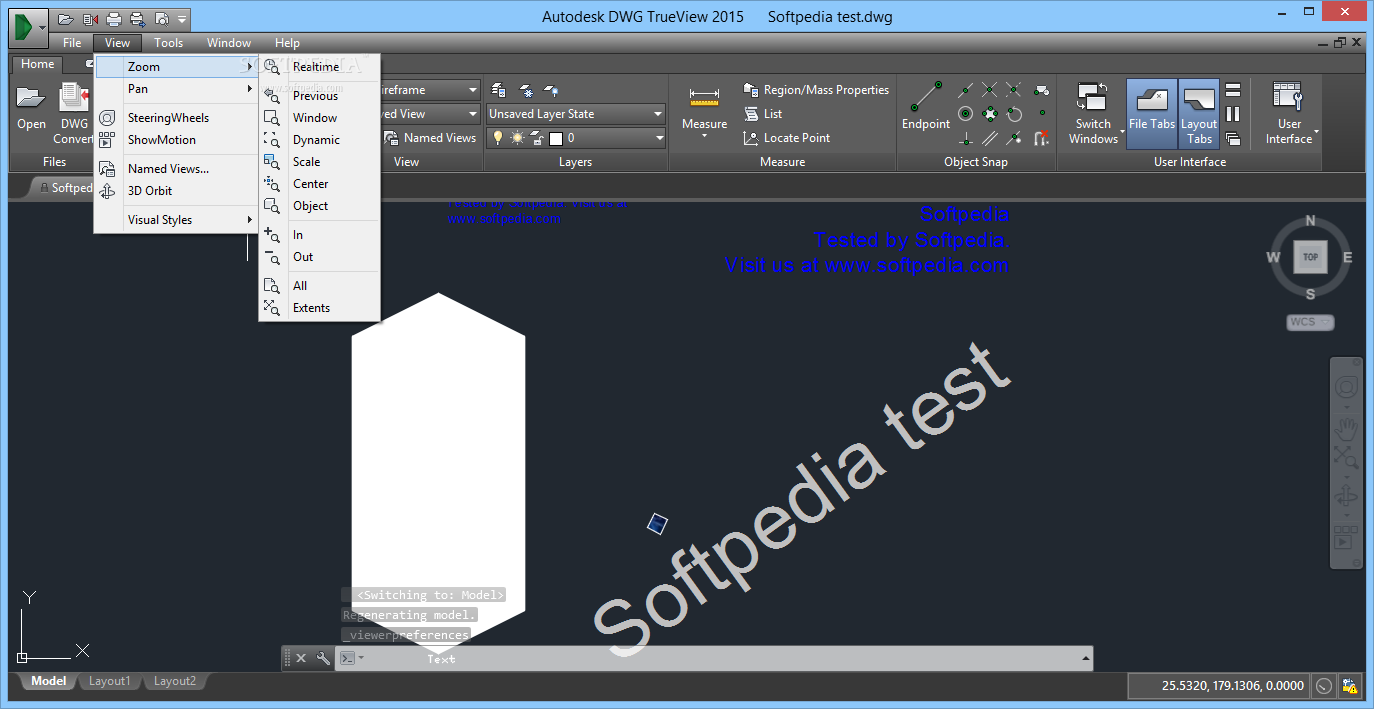Toggle the Center object snap circle icon
Image resolution: width=1374 pixels, height=709 pixels.
[966, 114]
